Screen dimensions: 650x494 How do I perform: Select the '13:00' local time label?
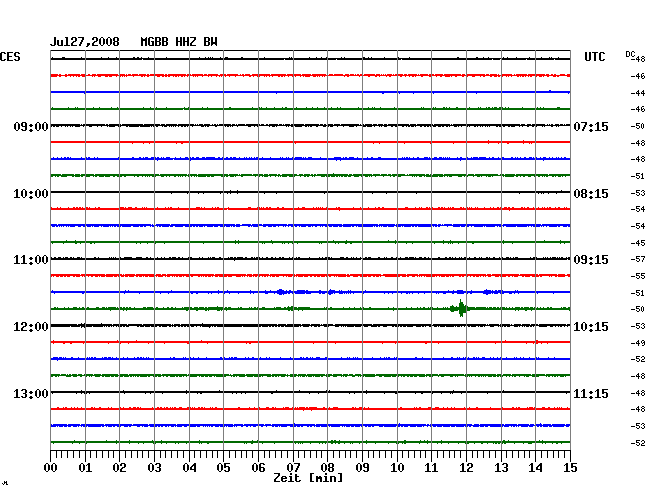coord(31,393)
